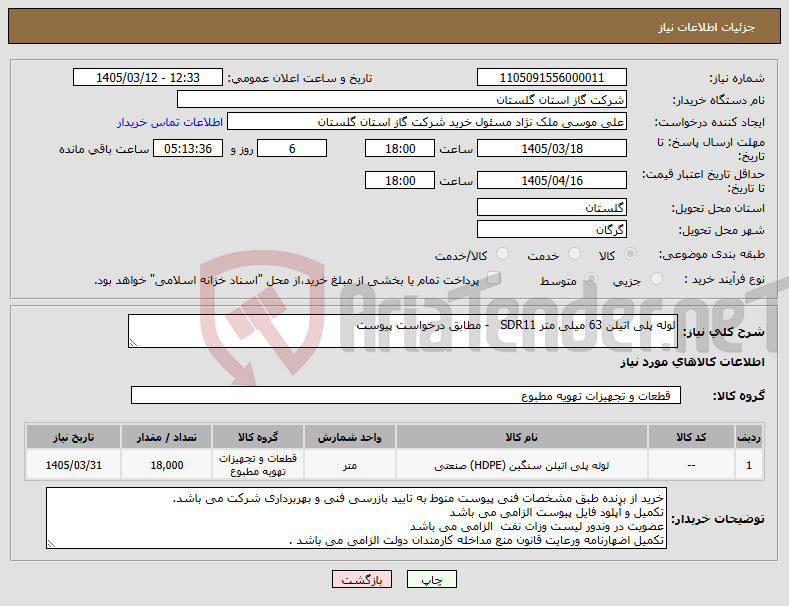
Task: Click the buyer notes text area
Action: [x=356, y=518]
